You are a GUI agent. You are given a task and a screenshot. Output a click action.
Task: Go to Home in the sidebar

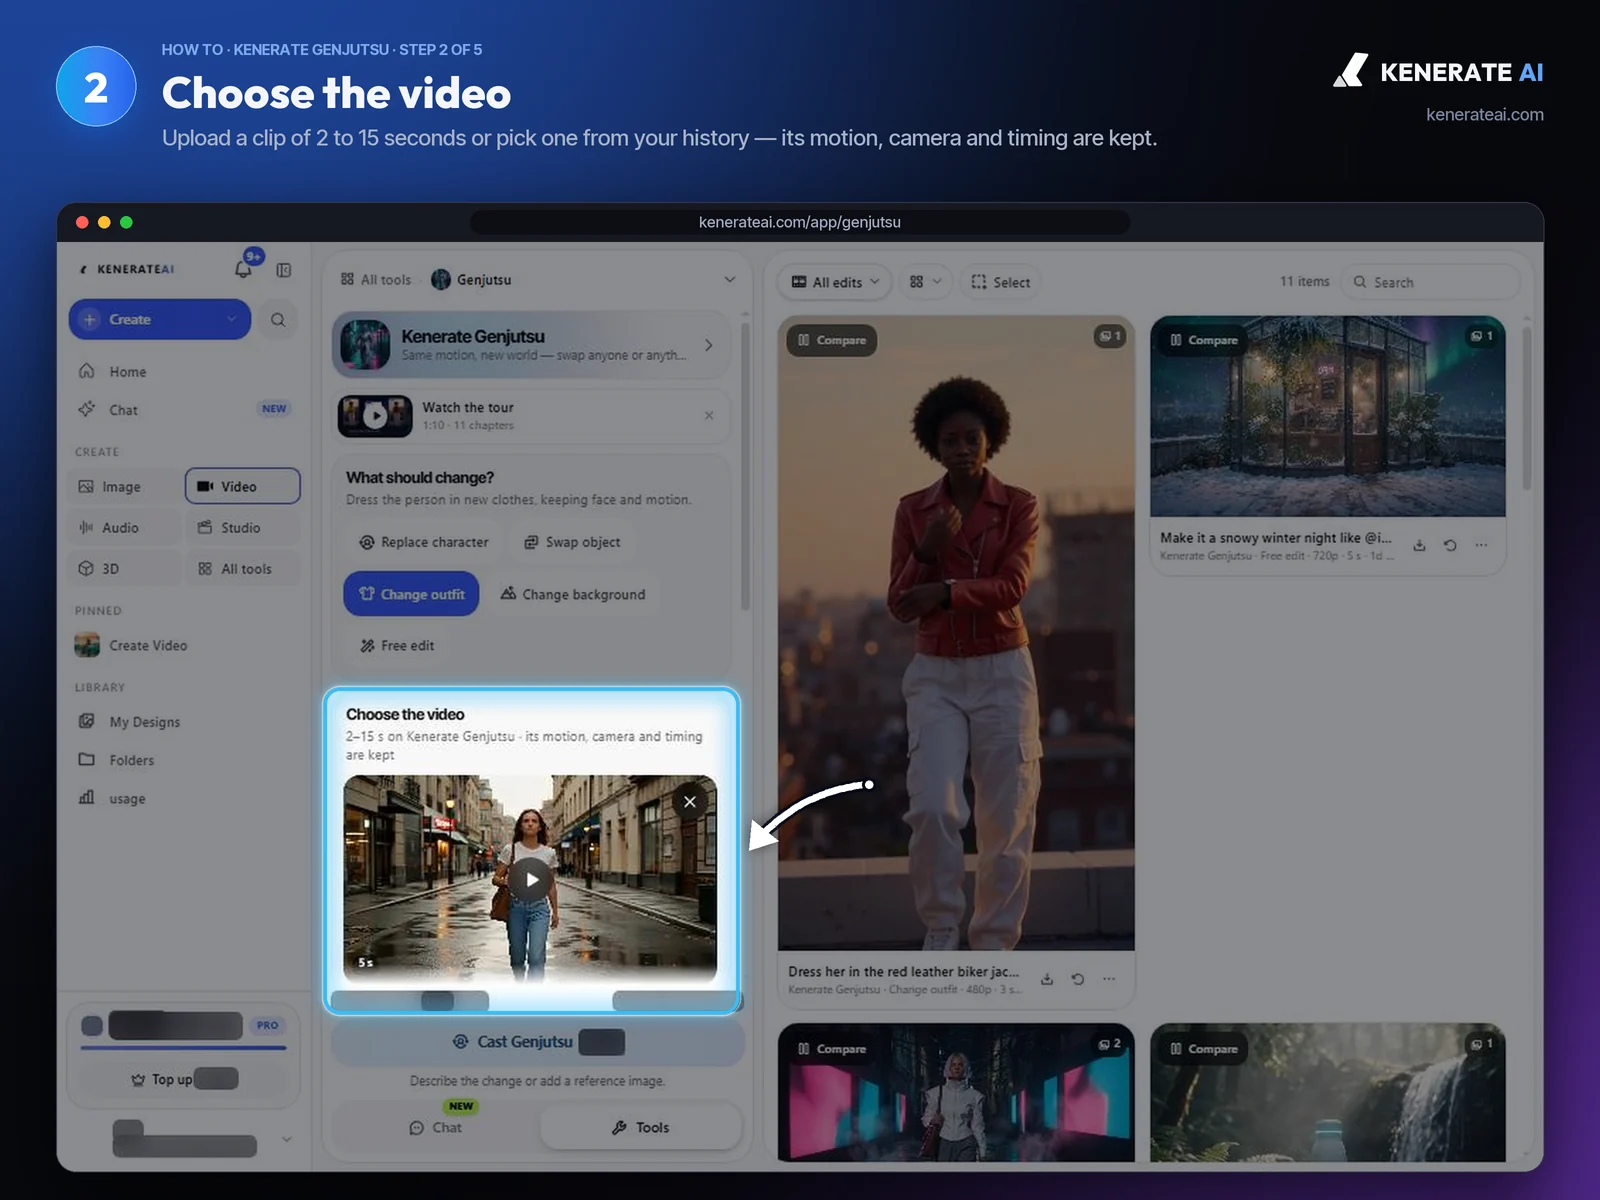(127, 372)
